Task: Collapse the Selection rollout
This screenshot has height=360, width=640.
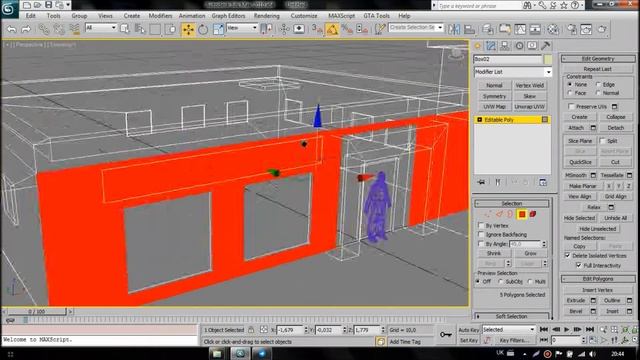Action: click(511, 203)
